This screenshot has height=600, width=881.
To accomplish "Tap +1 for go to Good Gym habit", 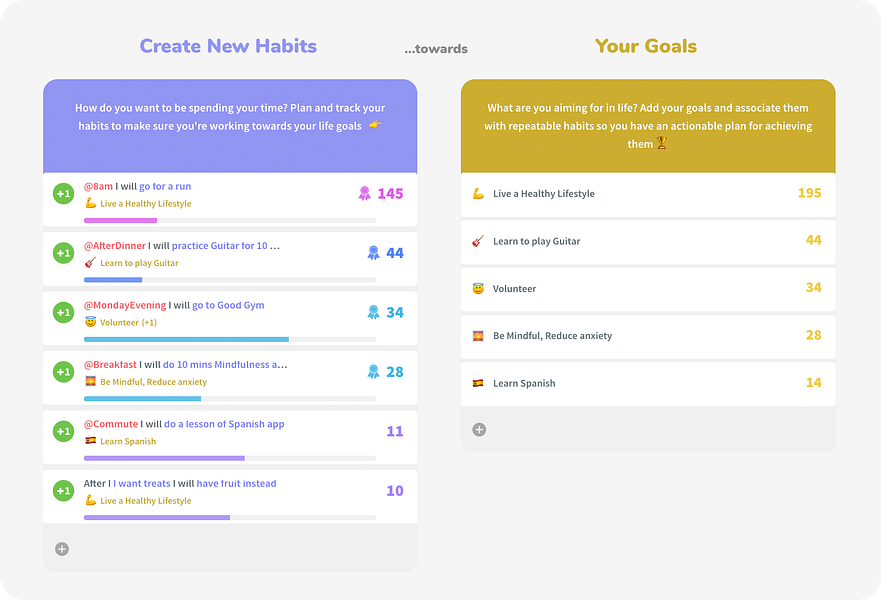I will pyautogui.click(x=63, y=312).
